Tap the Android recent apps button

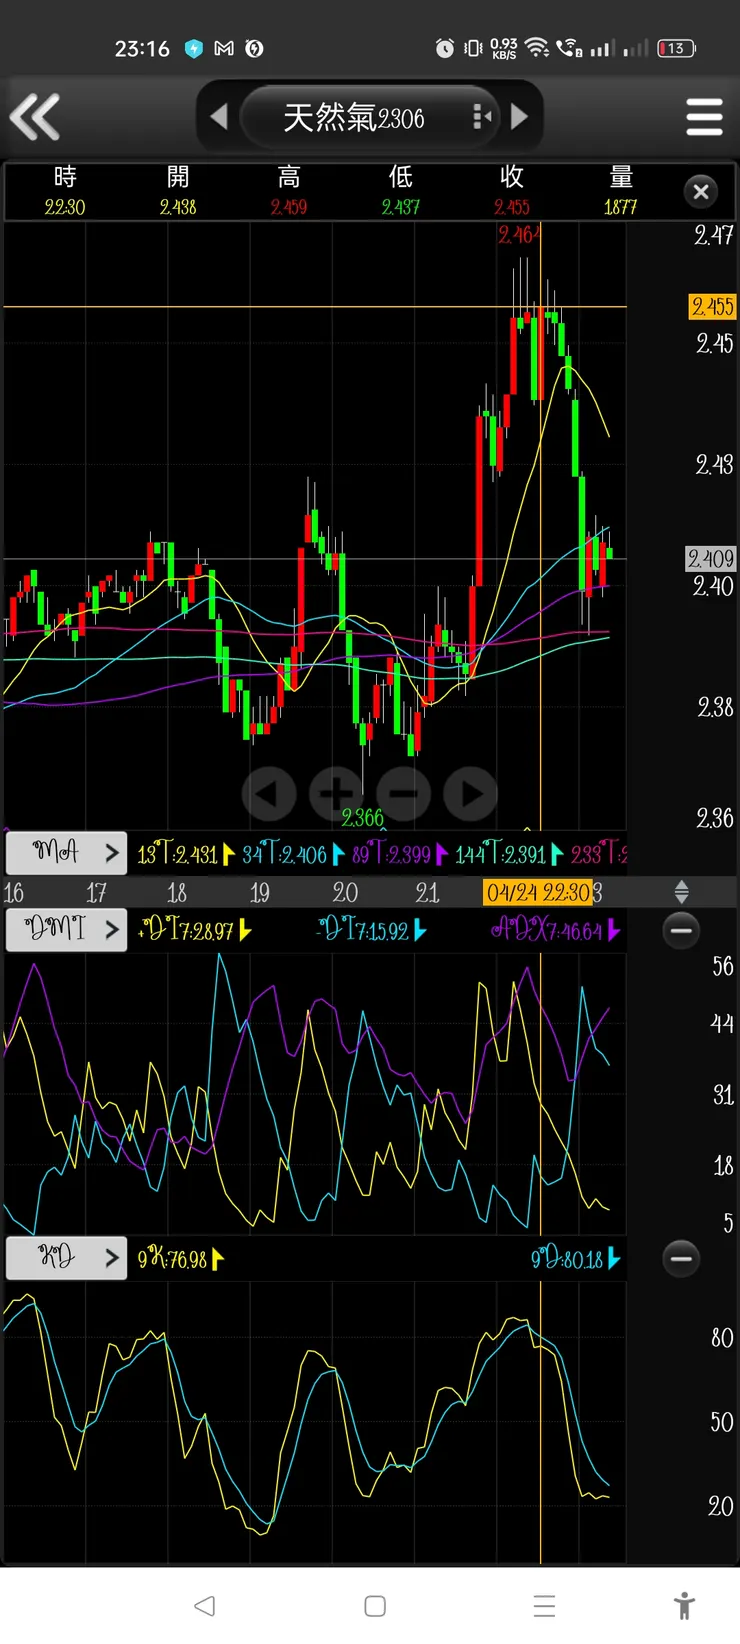tap(544, 1606)
